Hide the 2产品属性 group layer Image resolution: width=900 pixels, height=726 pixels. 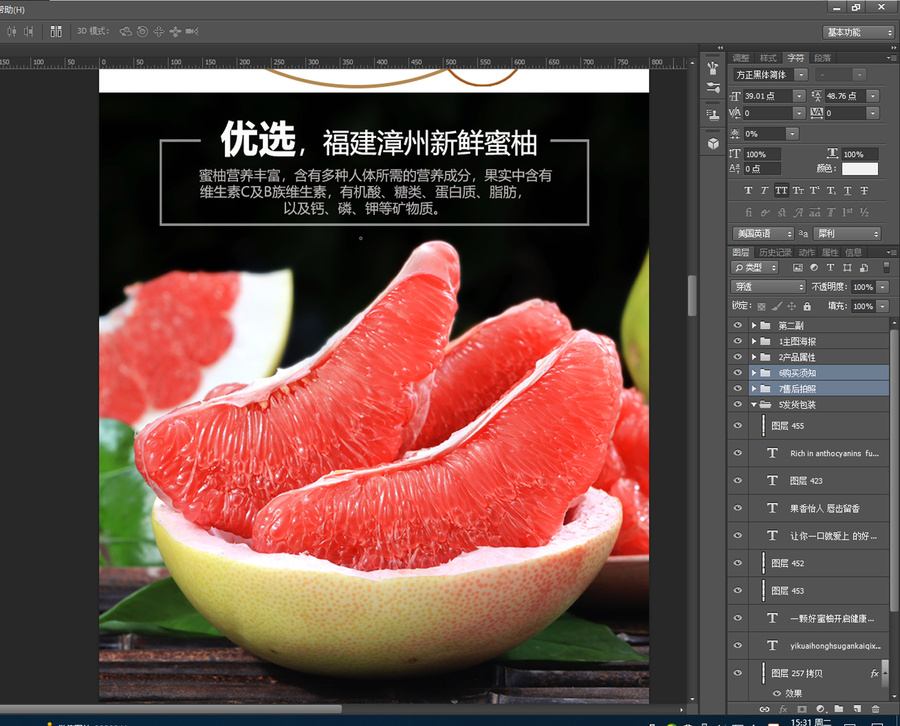(x=738, y=357)
